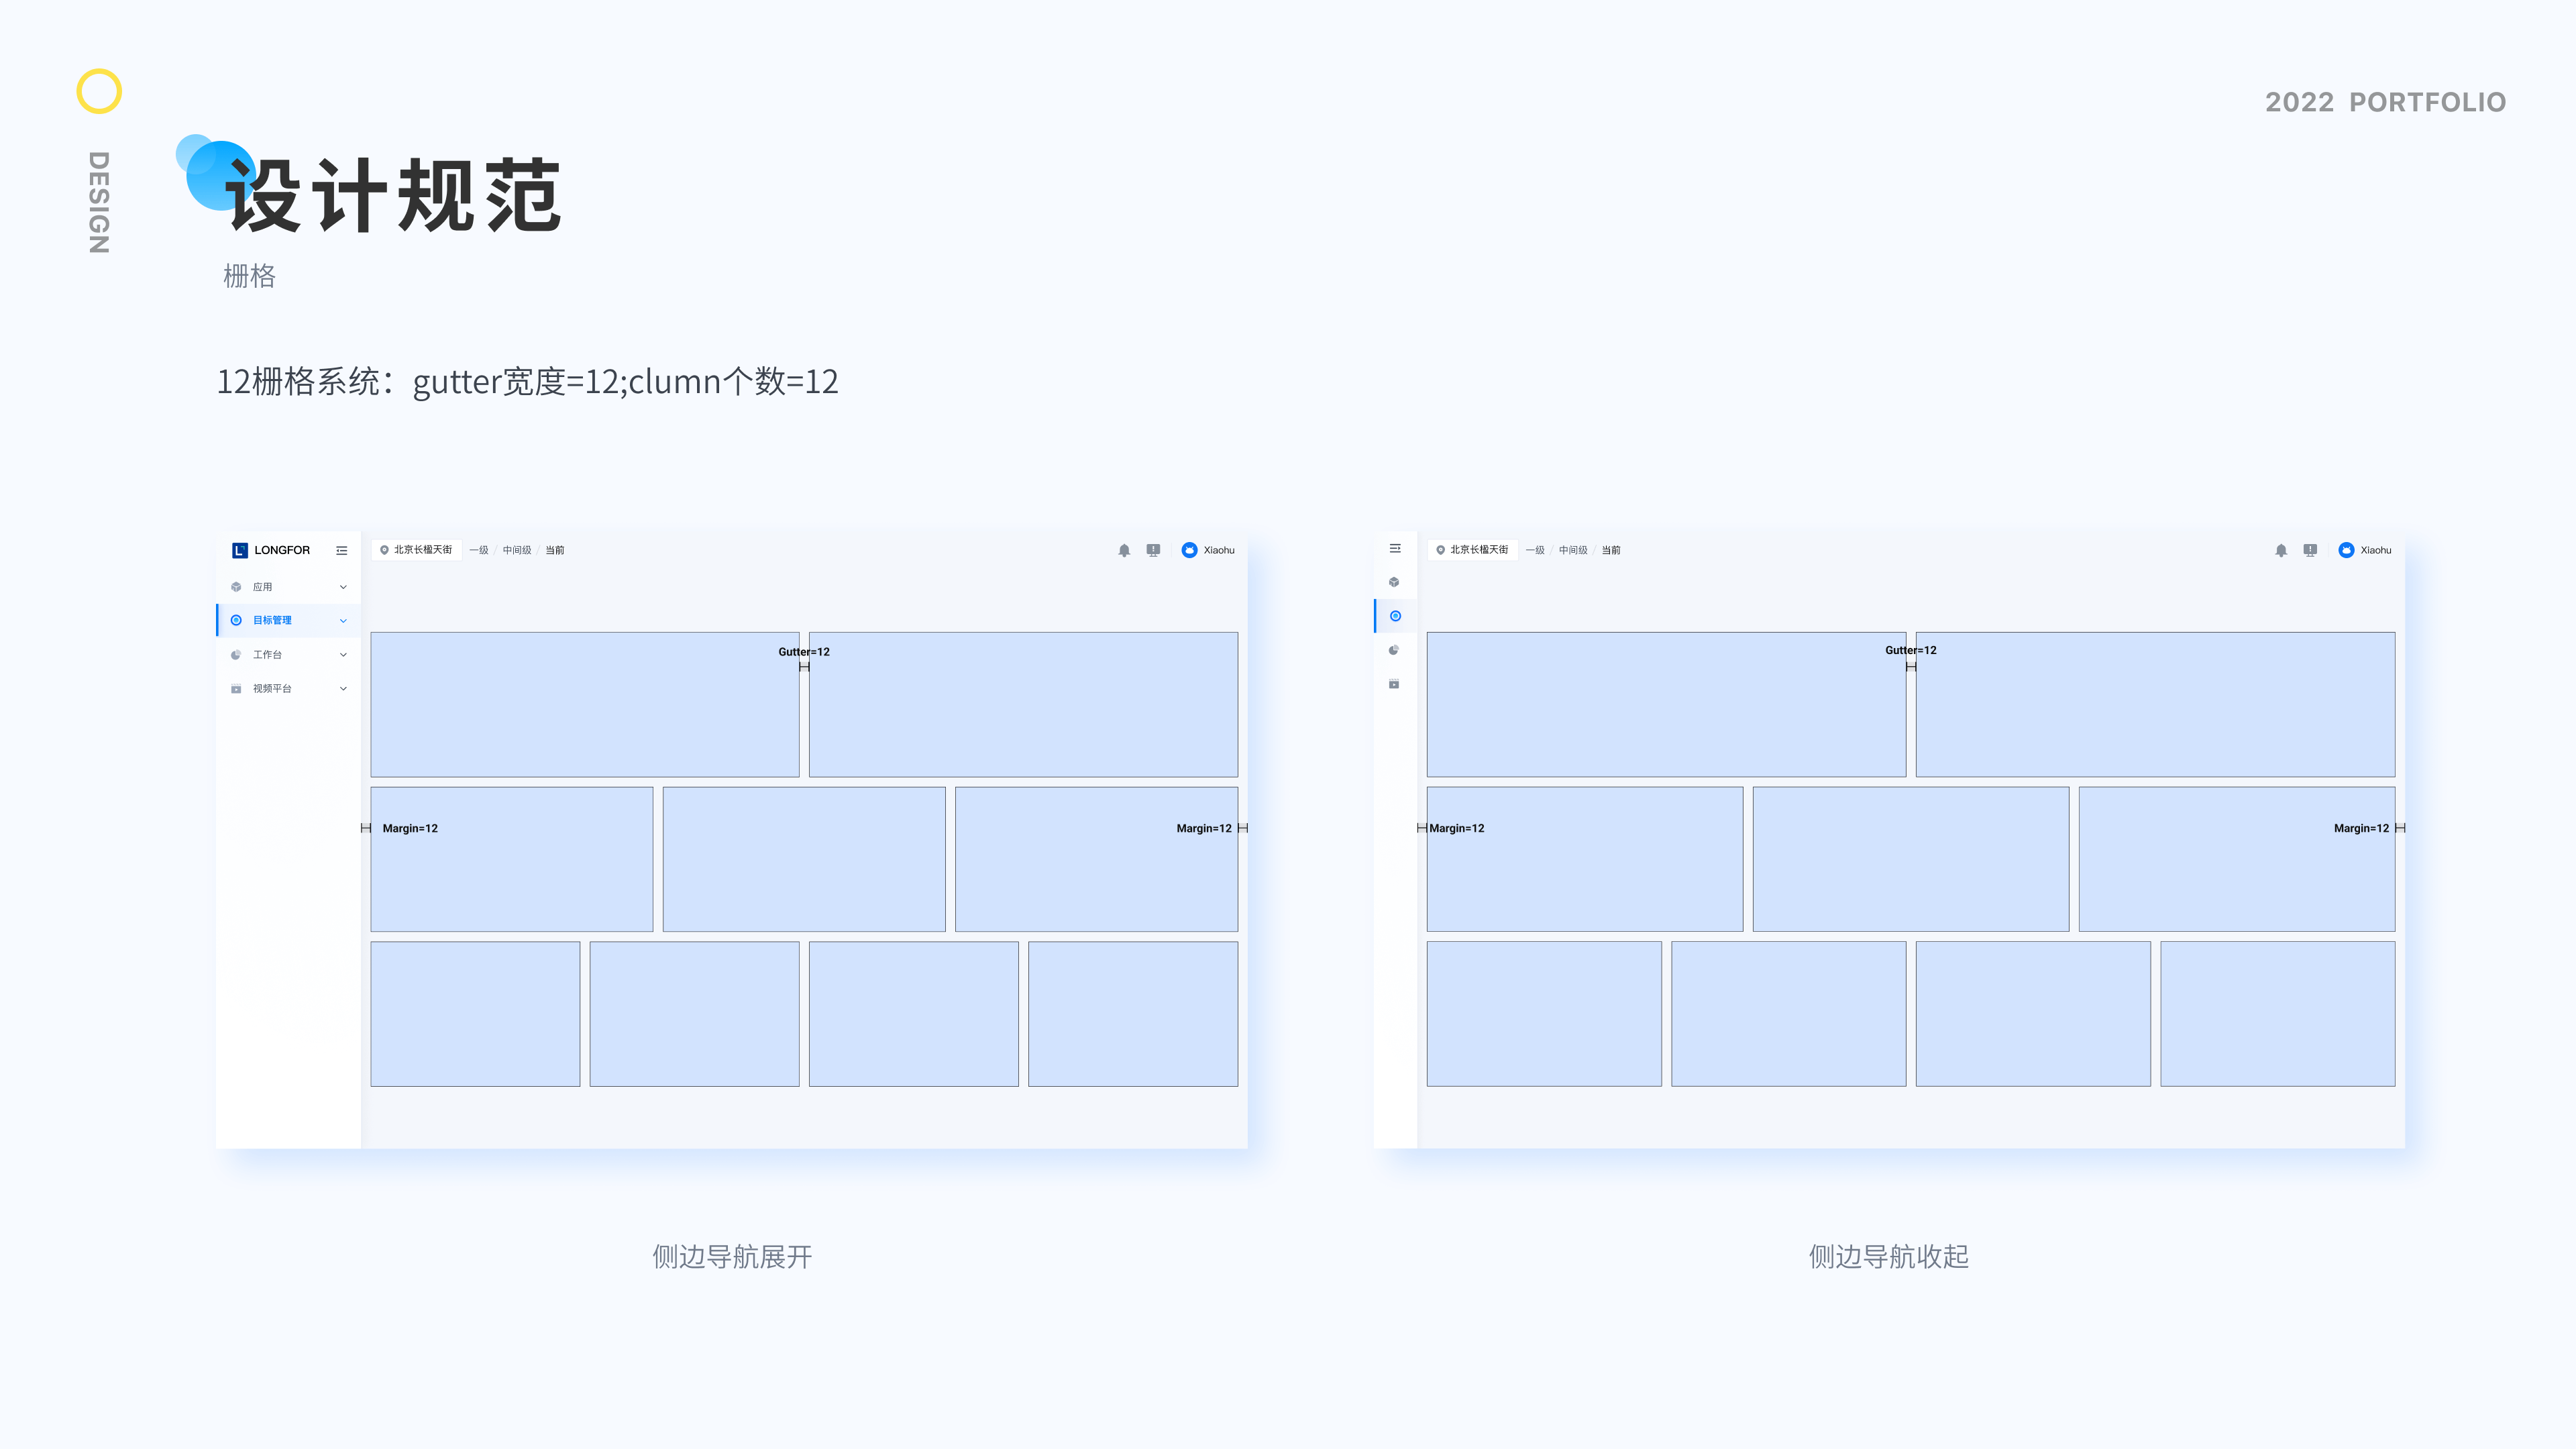Click pie chart icon in collapsed sidebar

pos(1394,650)
